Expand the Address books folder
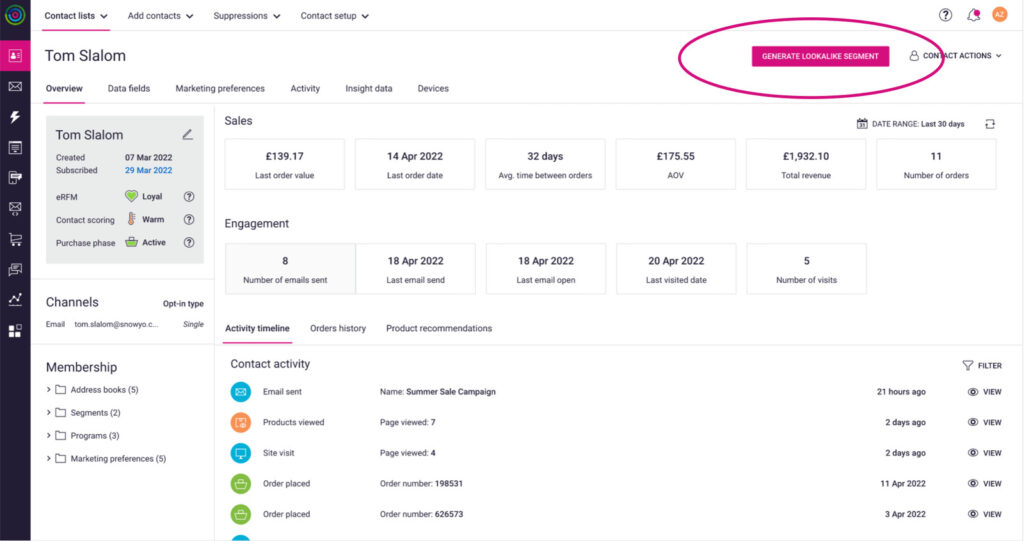 [49, 390]
